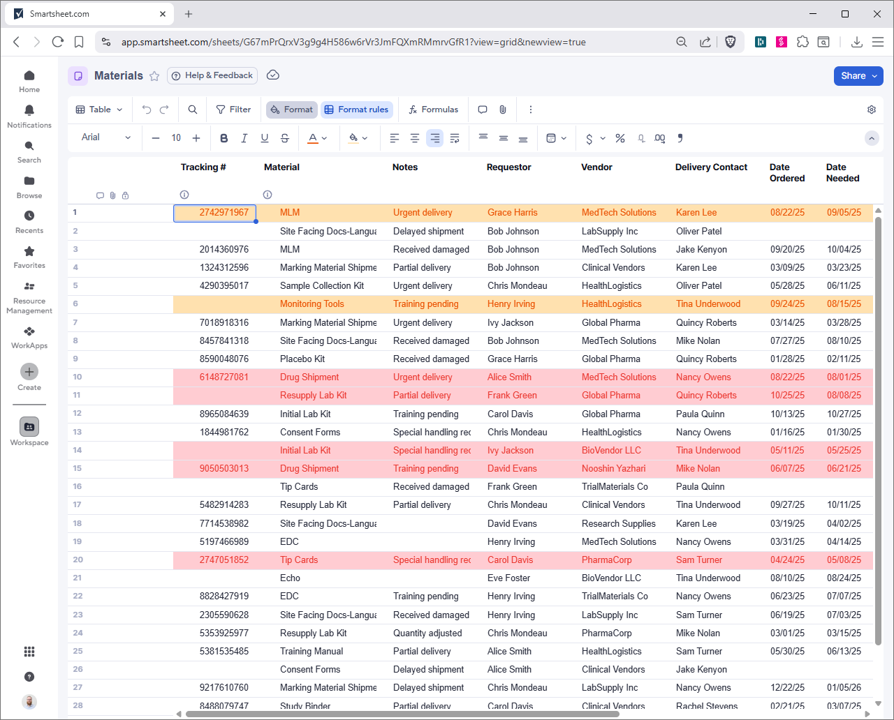Toggle strikethrough text formatting
This screenshot has height=720, width=894.
point(284,138)
